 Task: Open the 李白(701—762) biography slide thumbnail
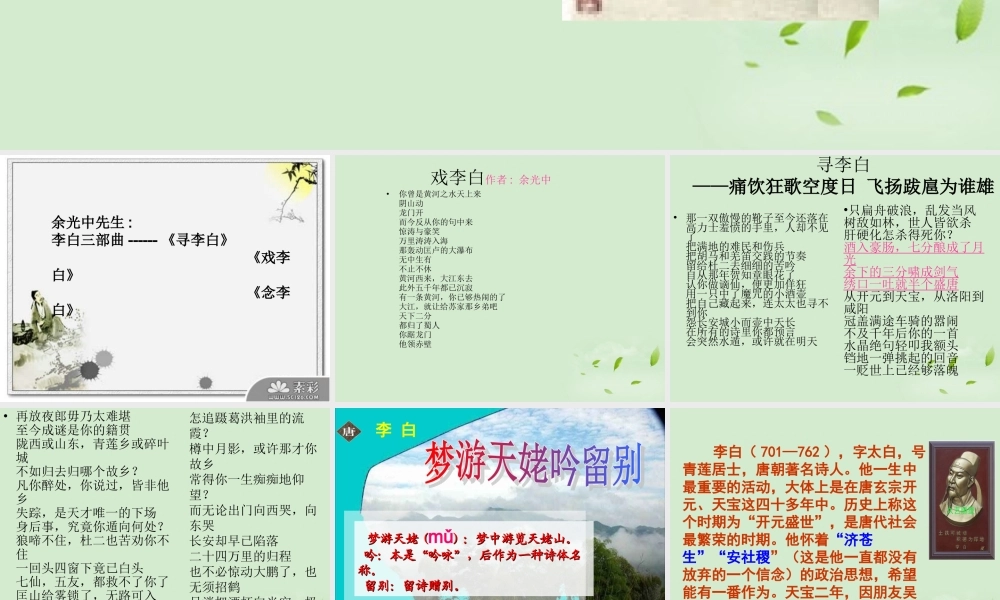pos(835,504)
